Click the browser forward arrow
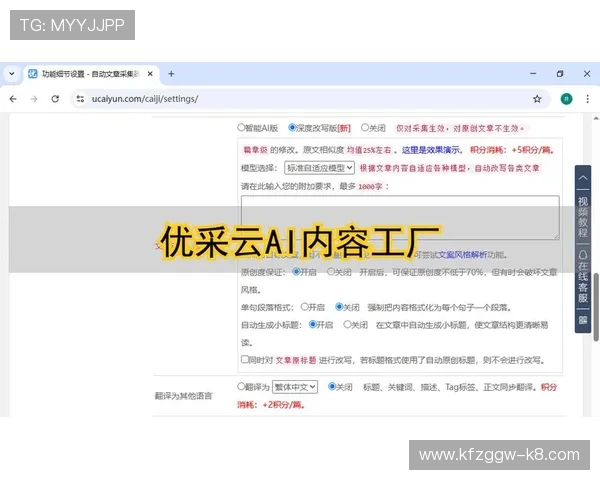The width and height of the screenshot is (600, 480). click(x=34, y=99)
